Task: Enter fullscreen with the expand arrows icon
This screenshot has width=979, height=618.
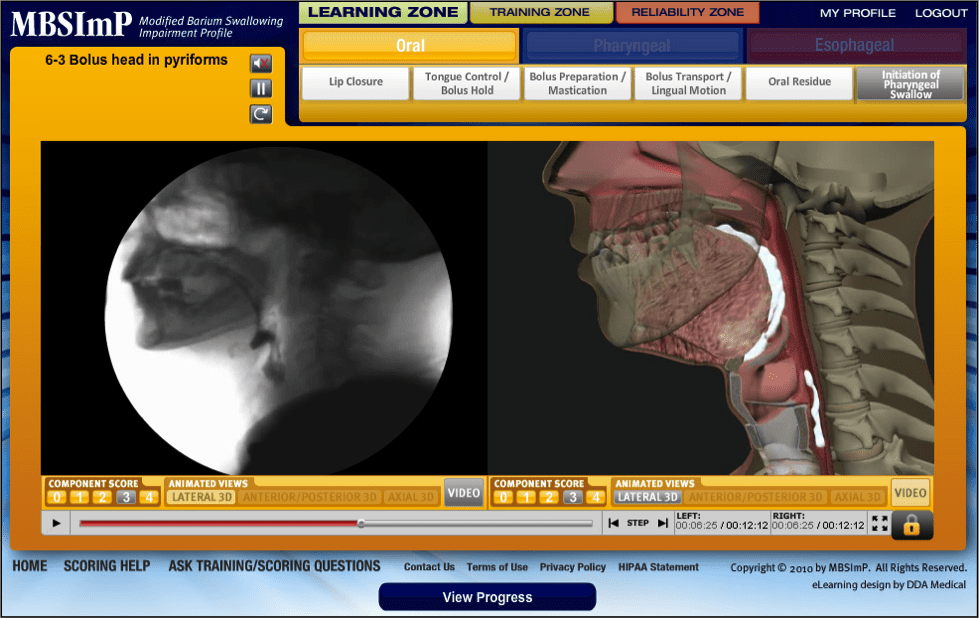Action: coord(880,523)
